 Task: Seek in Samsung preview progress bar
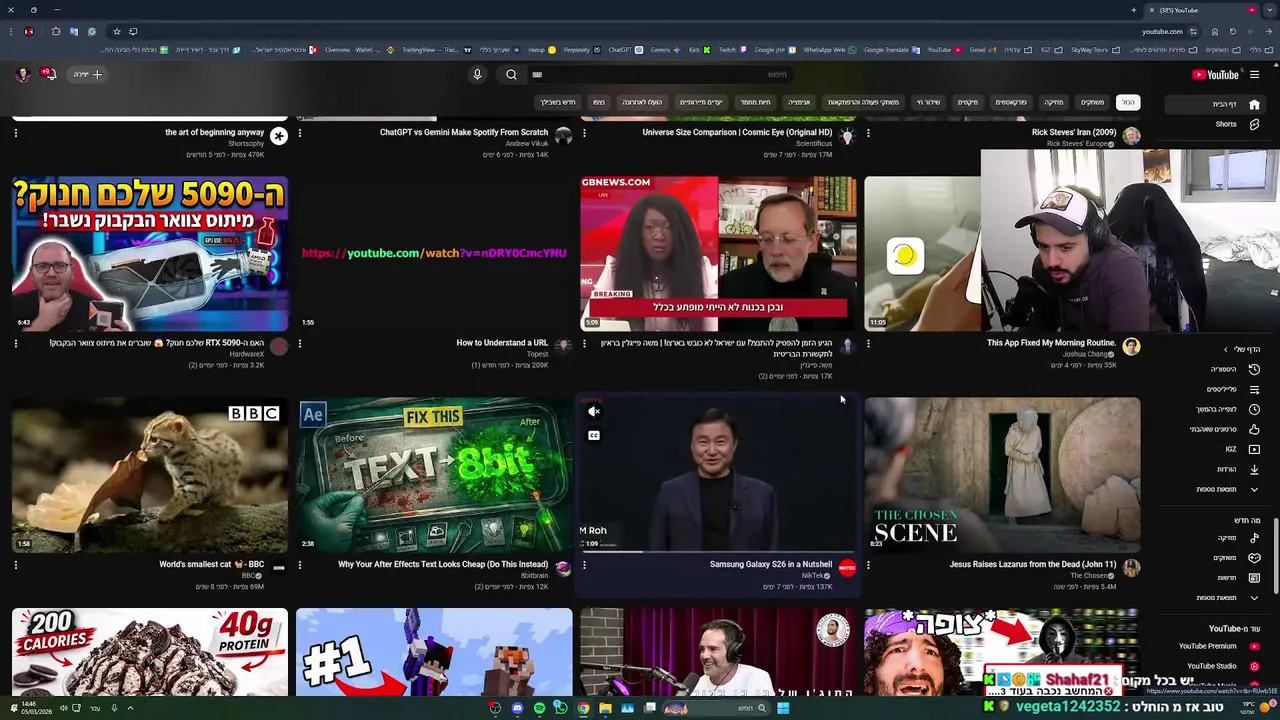(x=718, y=550)
